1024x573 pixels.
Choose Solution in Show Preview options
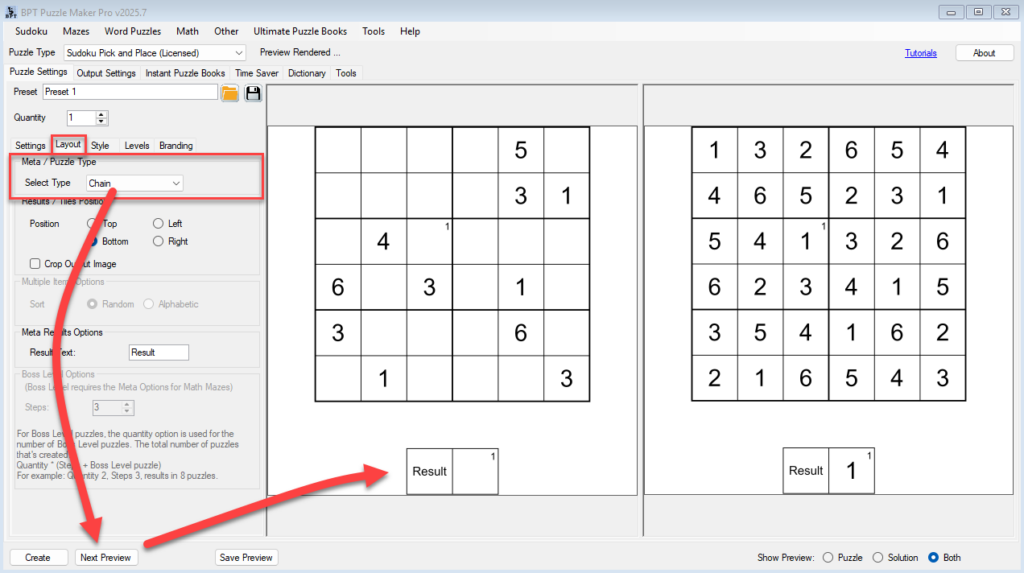point(878,558)
